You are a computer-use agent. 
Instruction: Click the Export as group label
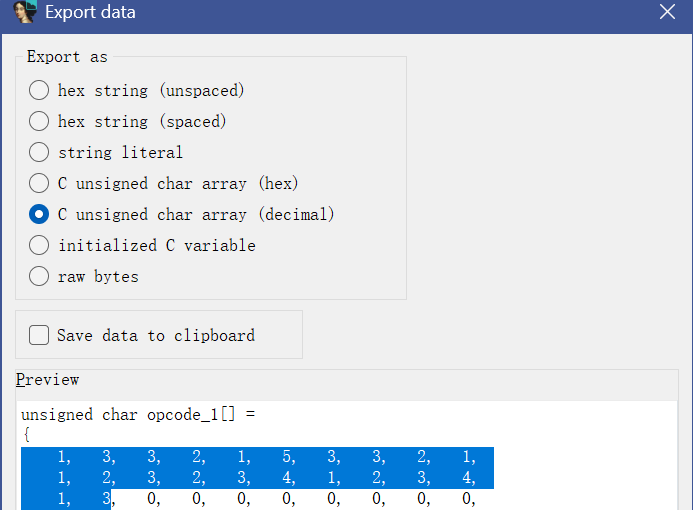point(67,57)
